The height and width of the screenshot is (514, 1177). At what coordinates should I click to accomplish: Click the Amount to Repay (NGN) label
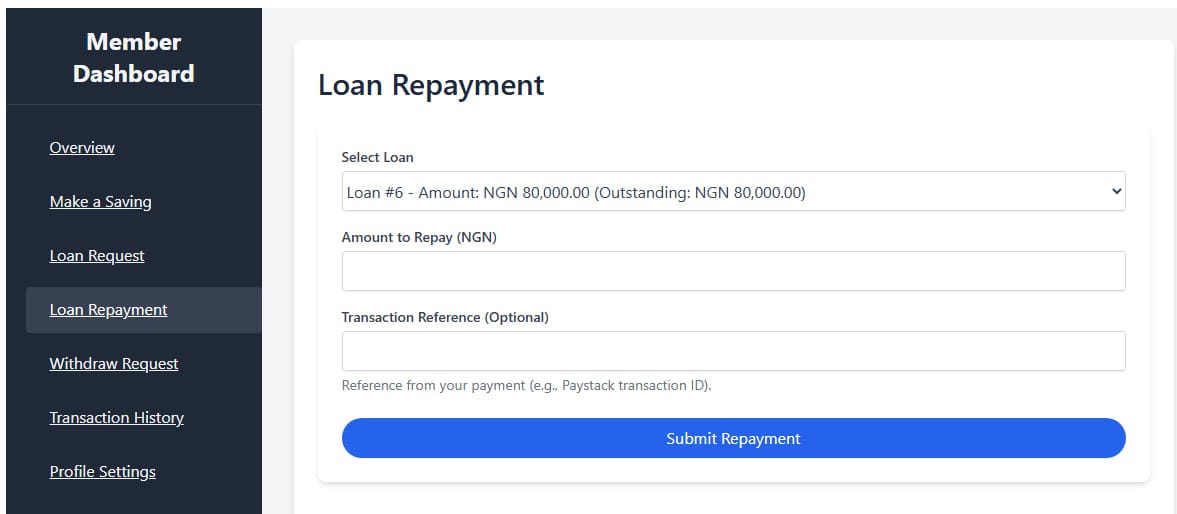click(419, 237)
